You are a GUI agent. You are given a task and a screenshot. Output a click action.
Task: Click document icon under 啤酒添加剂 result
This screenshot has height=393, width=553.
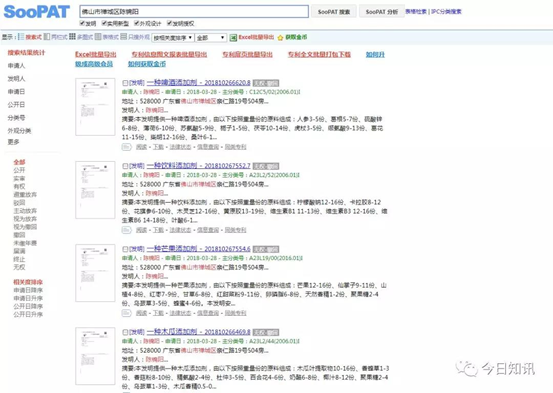coord(126,147)
